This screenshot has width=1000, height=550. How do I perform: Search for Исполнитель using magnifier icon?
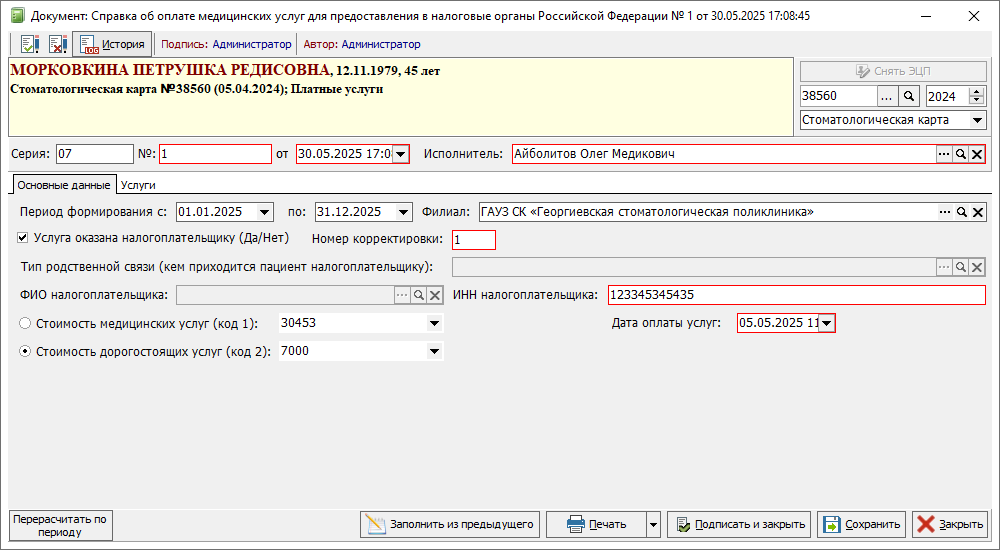click(x=960, y=154)
